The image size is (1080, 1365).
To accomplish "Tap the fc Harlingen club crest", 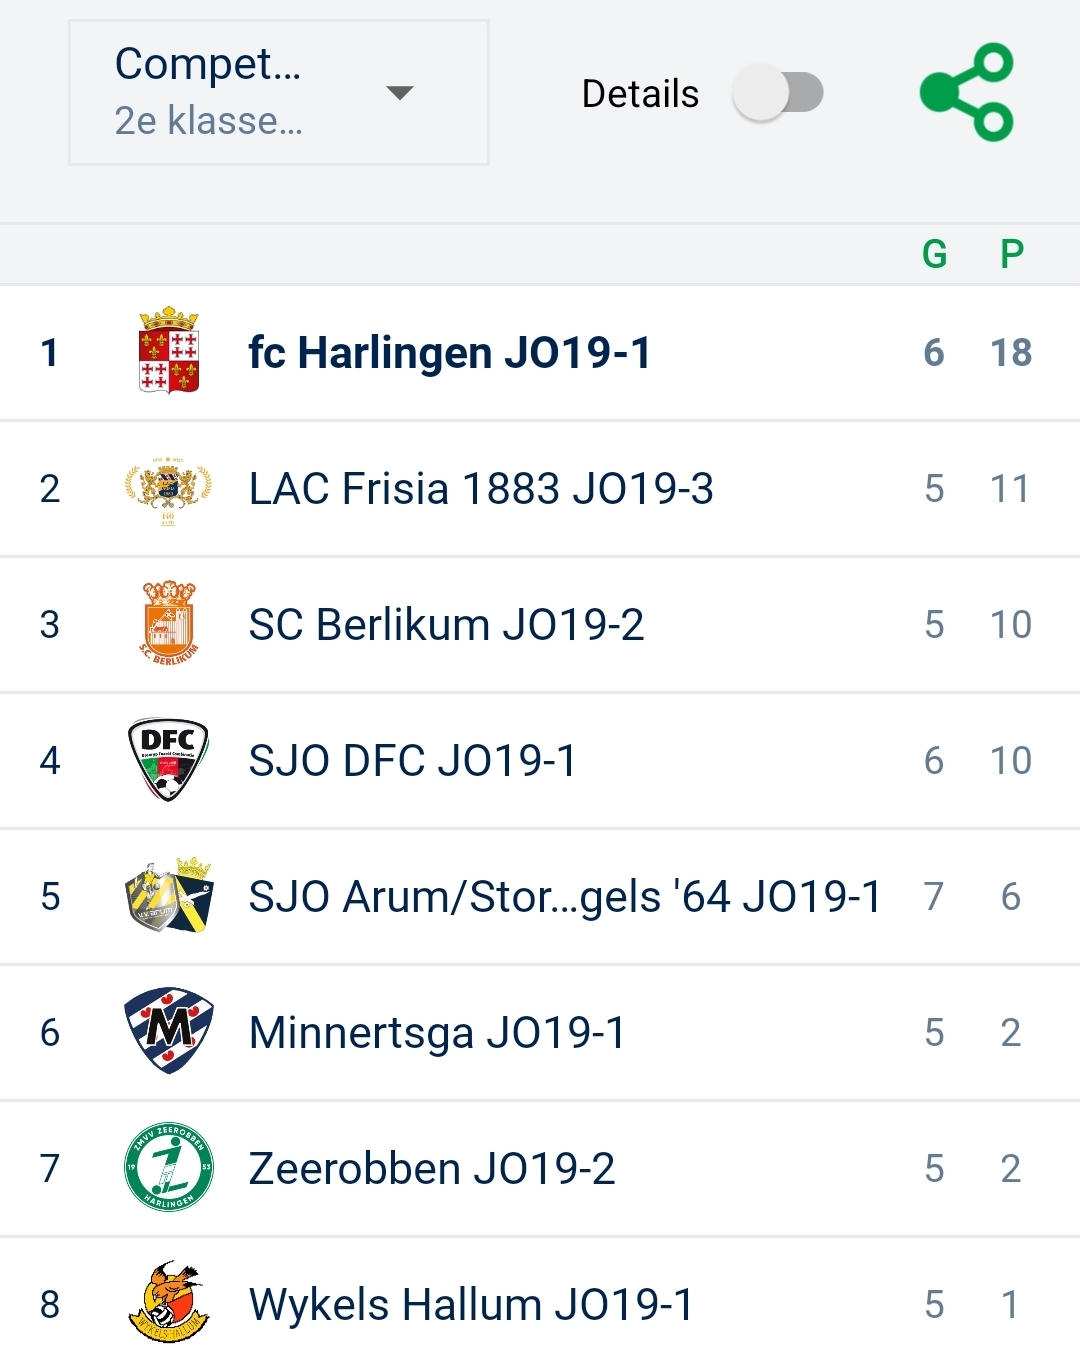I will tap(168, 351).
